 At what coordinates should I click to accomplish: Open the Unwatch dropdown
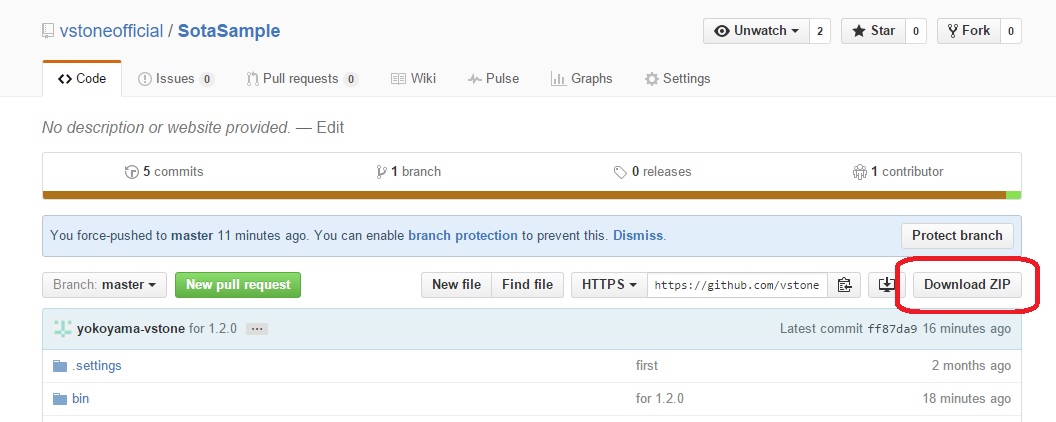[756, 31]
